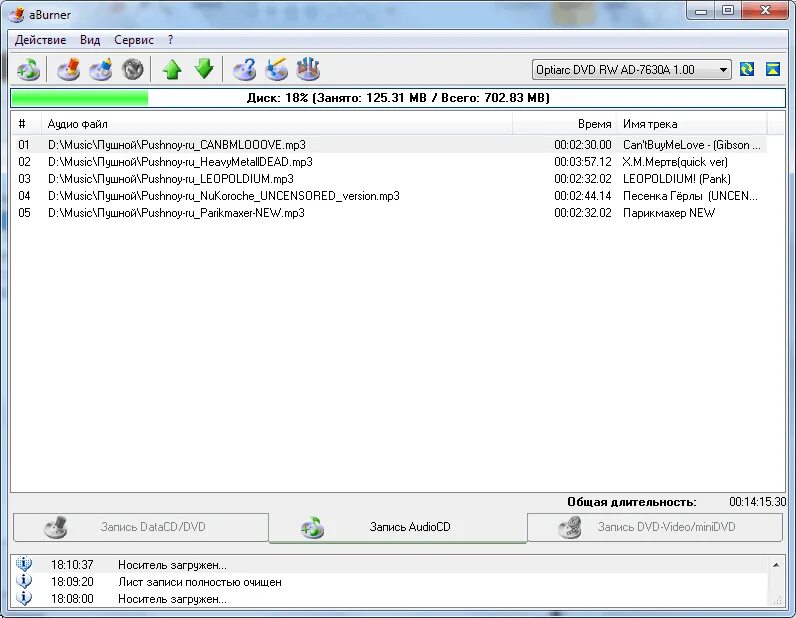
Task: Click the info icon next to 18:08:00
Action: 24,598
